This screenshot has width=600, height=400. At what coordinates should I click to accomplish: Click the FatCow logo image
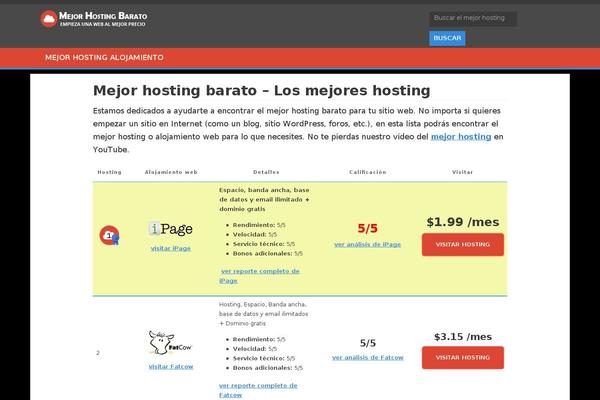(x=170, y=343)
